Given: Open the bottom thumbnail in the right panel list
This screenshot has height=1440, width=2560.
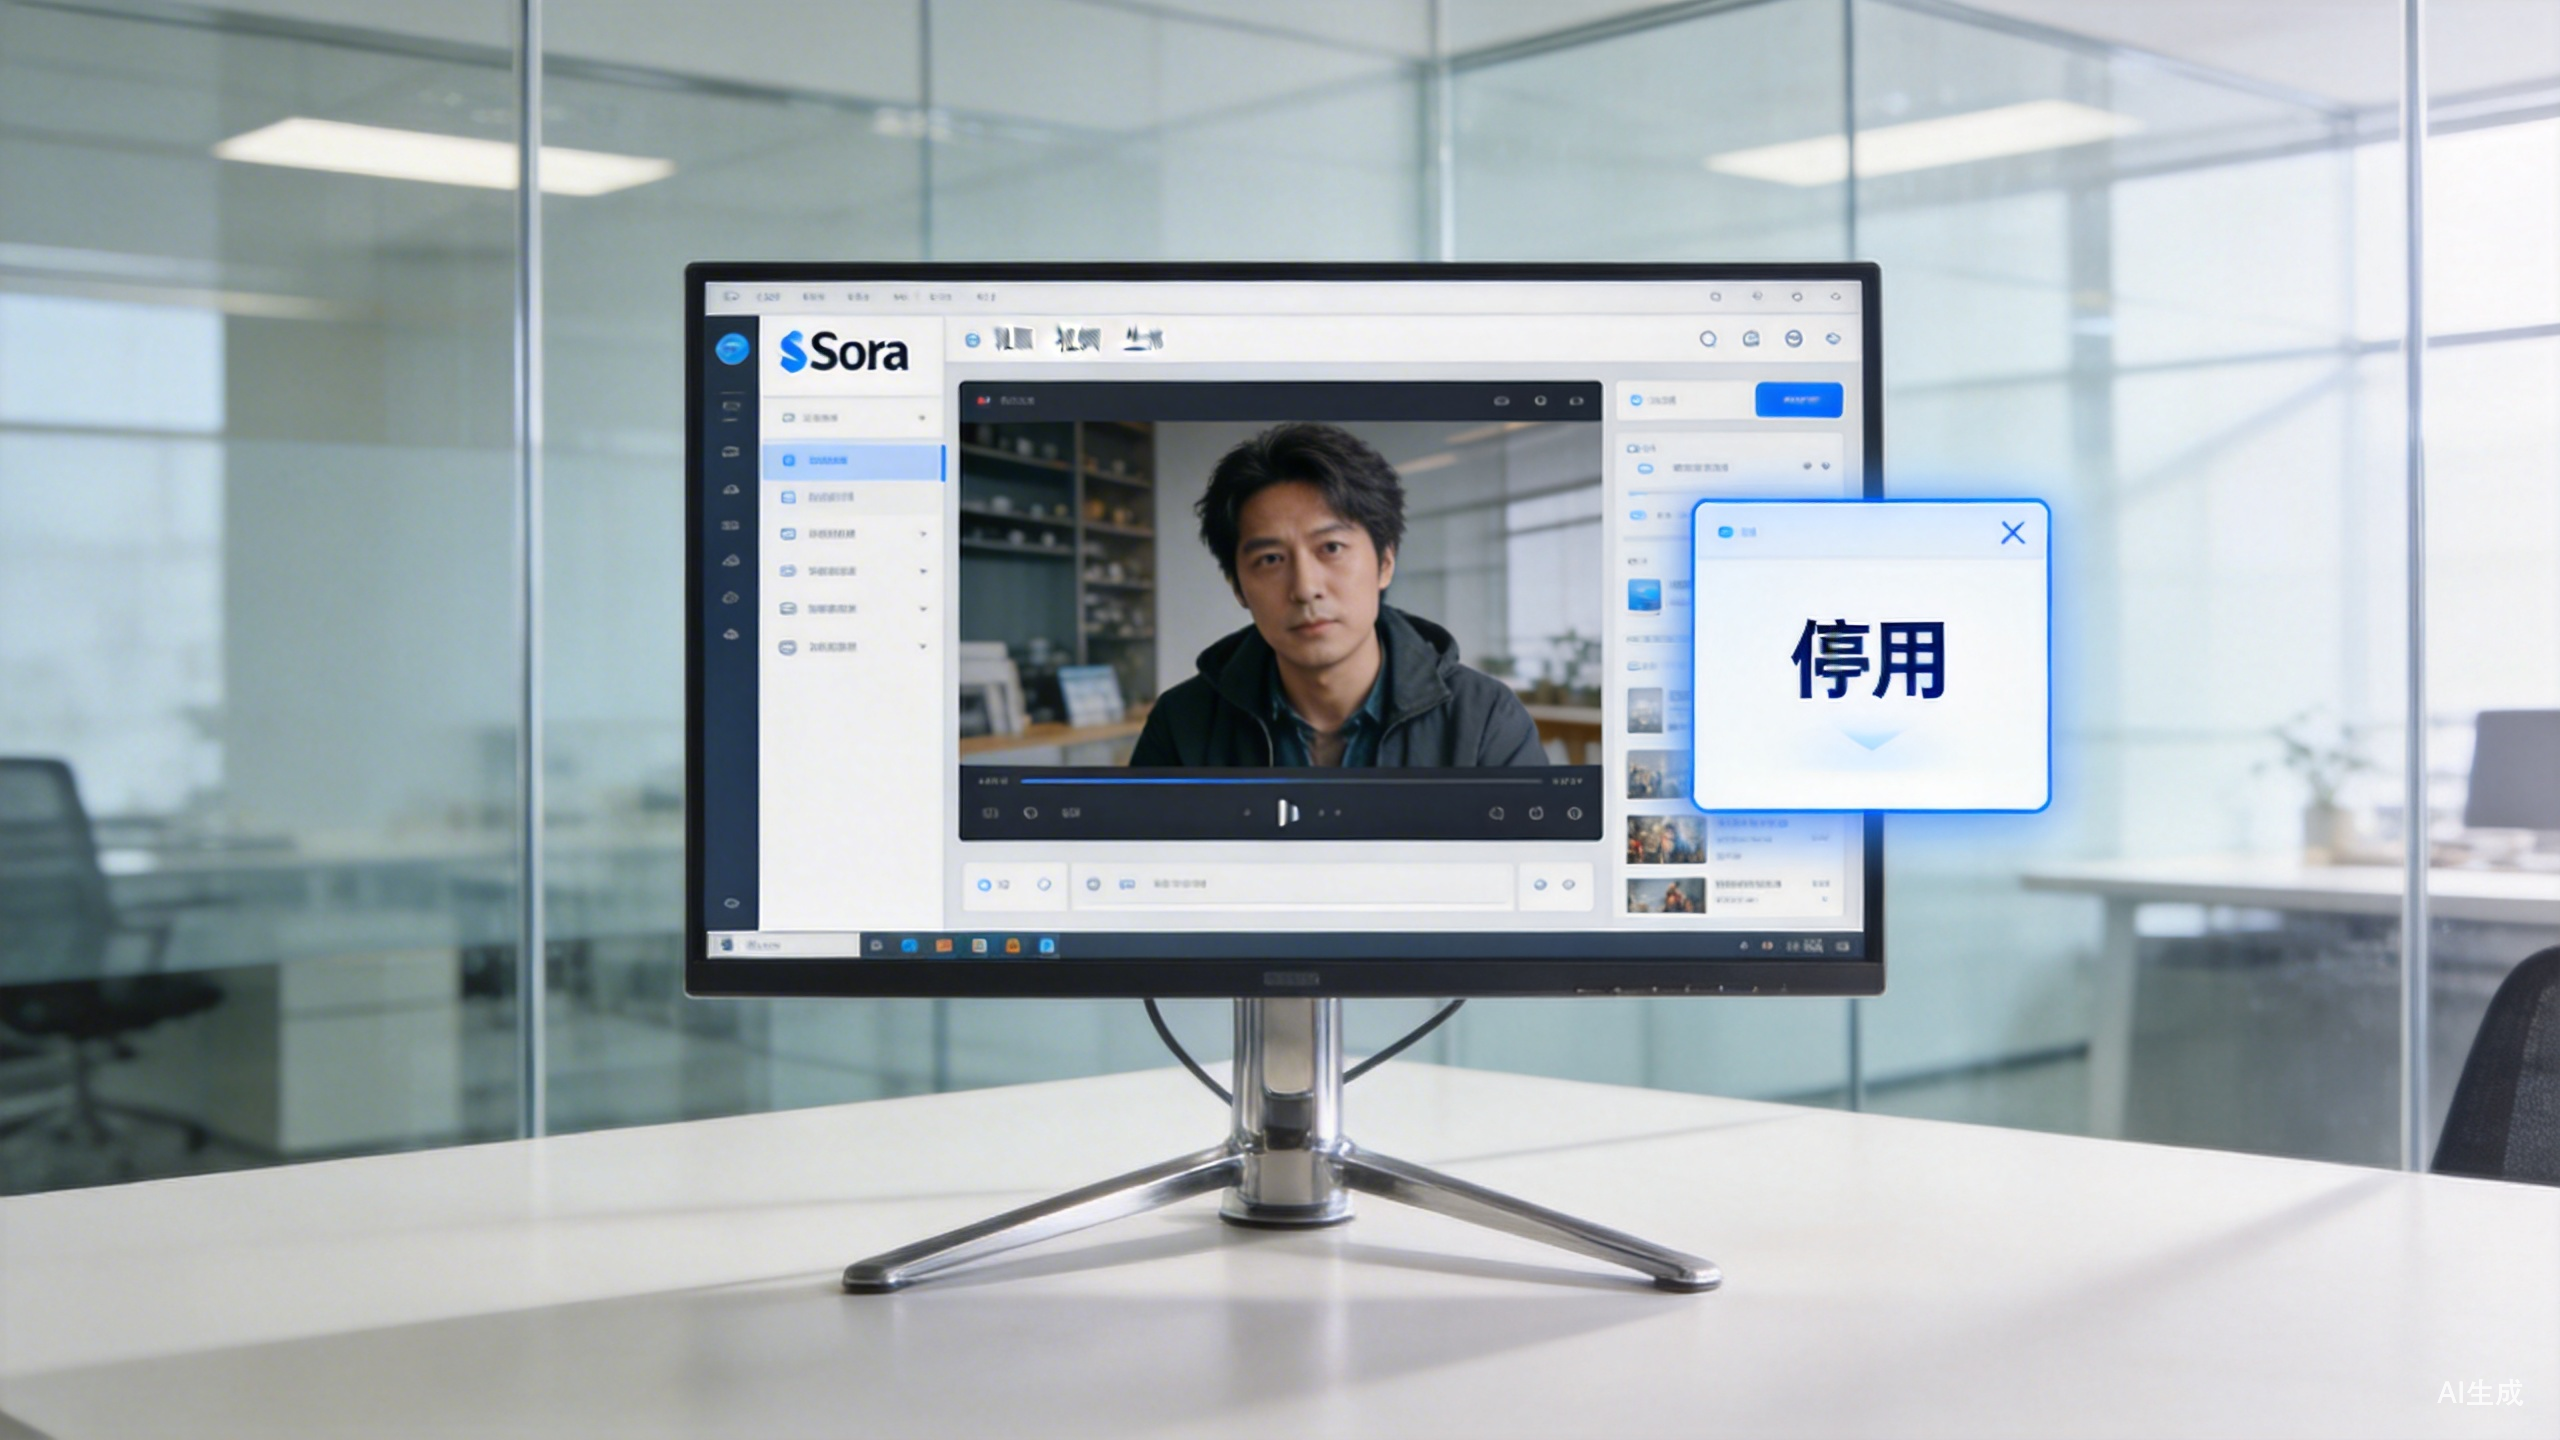Looking at the screenshot, I should 1665,895.
